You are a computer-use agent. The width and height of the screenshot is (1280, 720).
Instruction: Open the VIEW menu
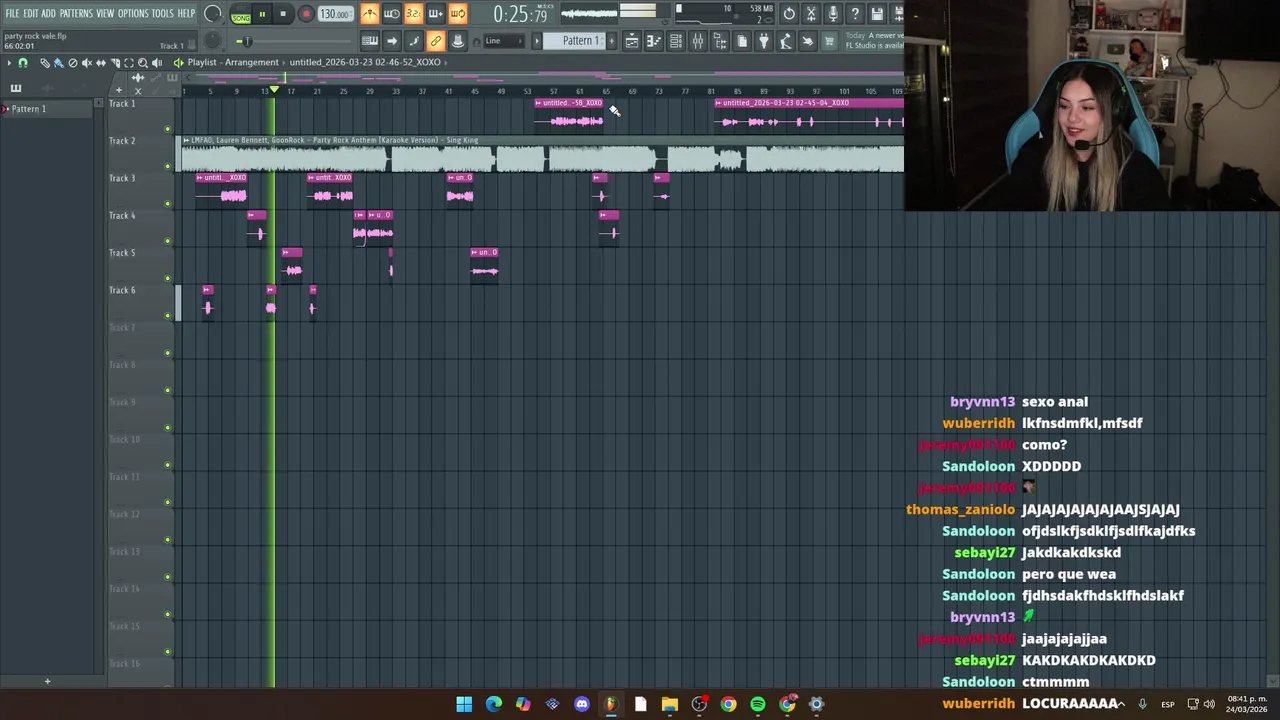(105, 14)
